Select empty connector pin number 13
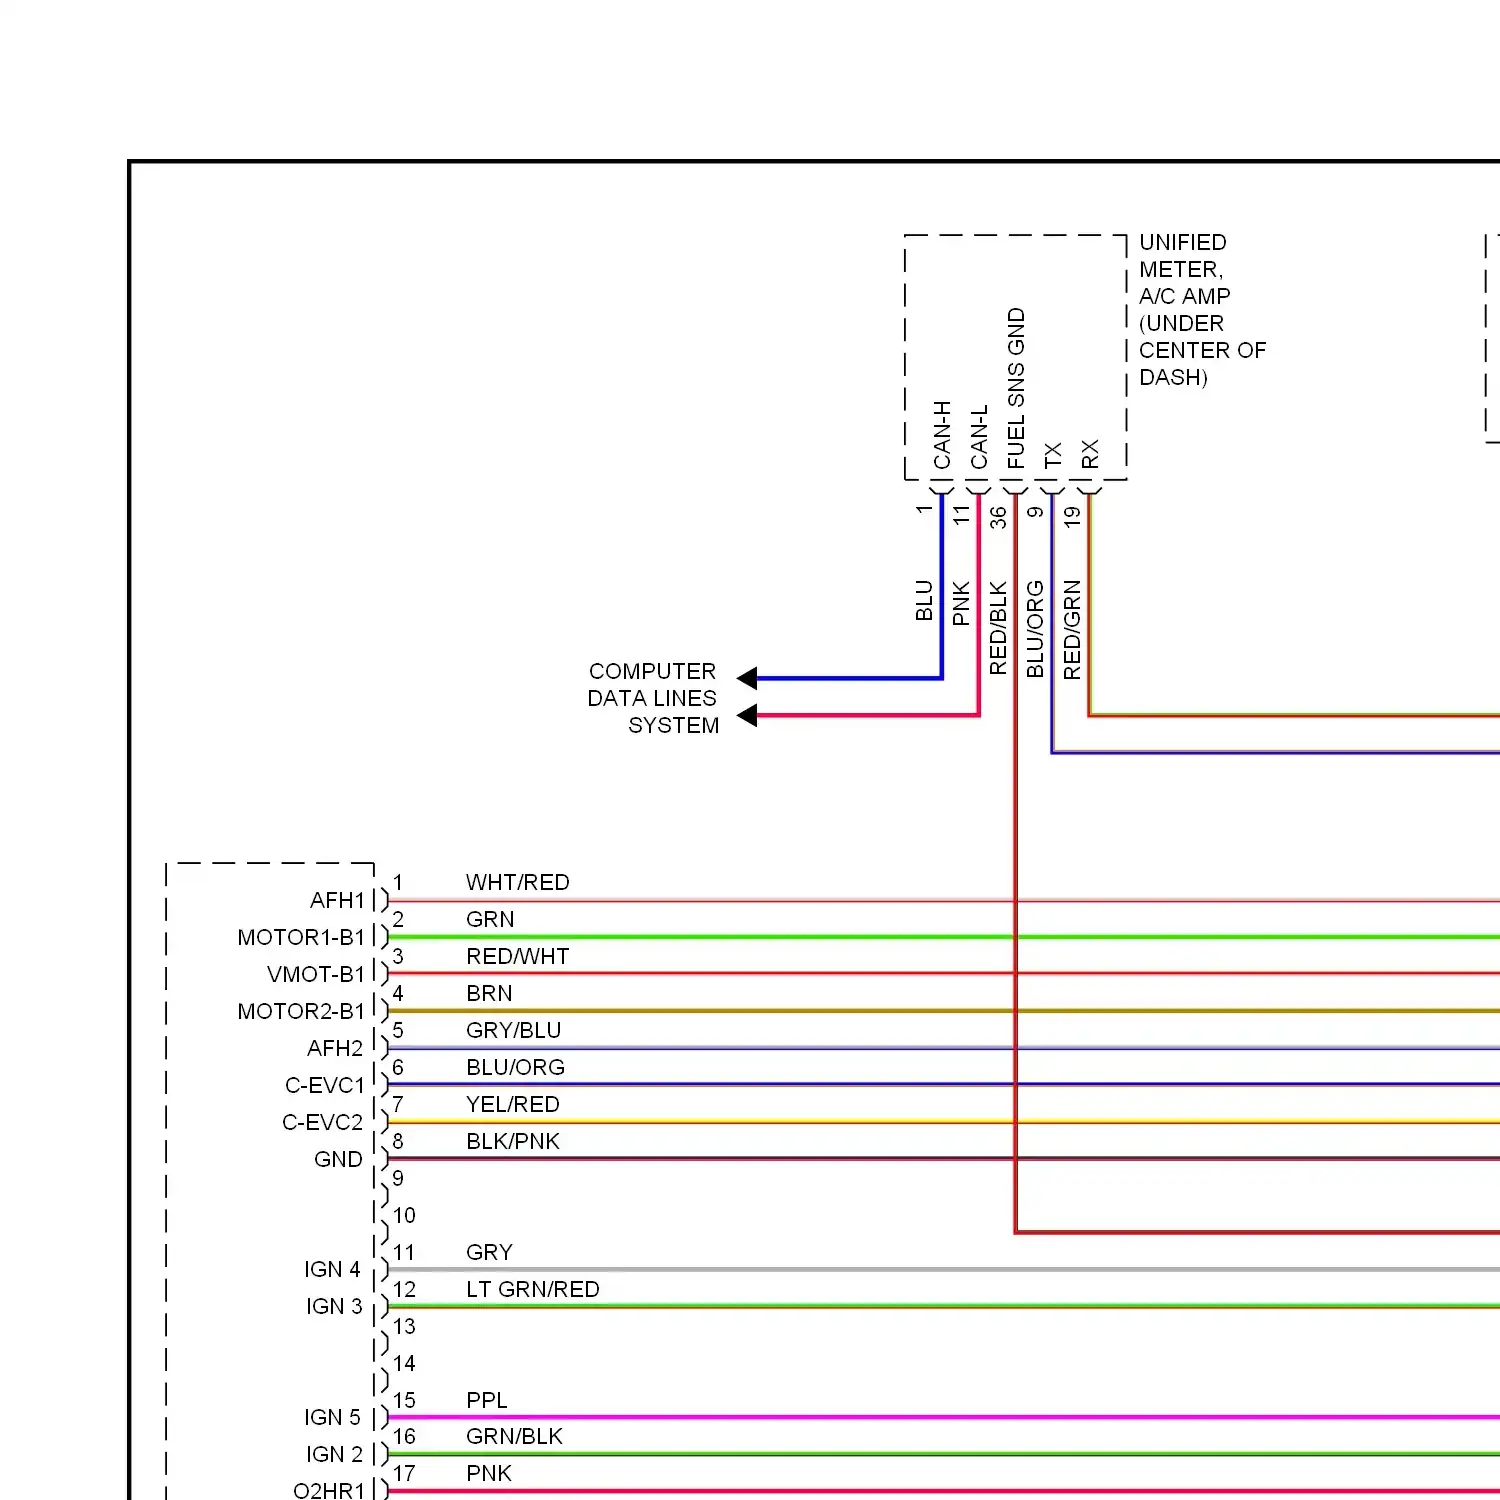1500x1500 pixels. click(x=404, y=1326)
